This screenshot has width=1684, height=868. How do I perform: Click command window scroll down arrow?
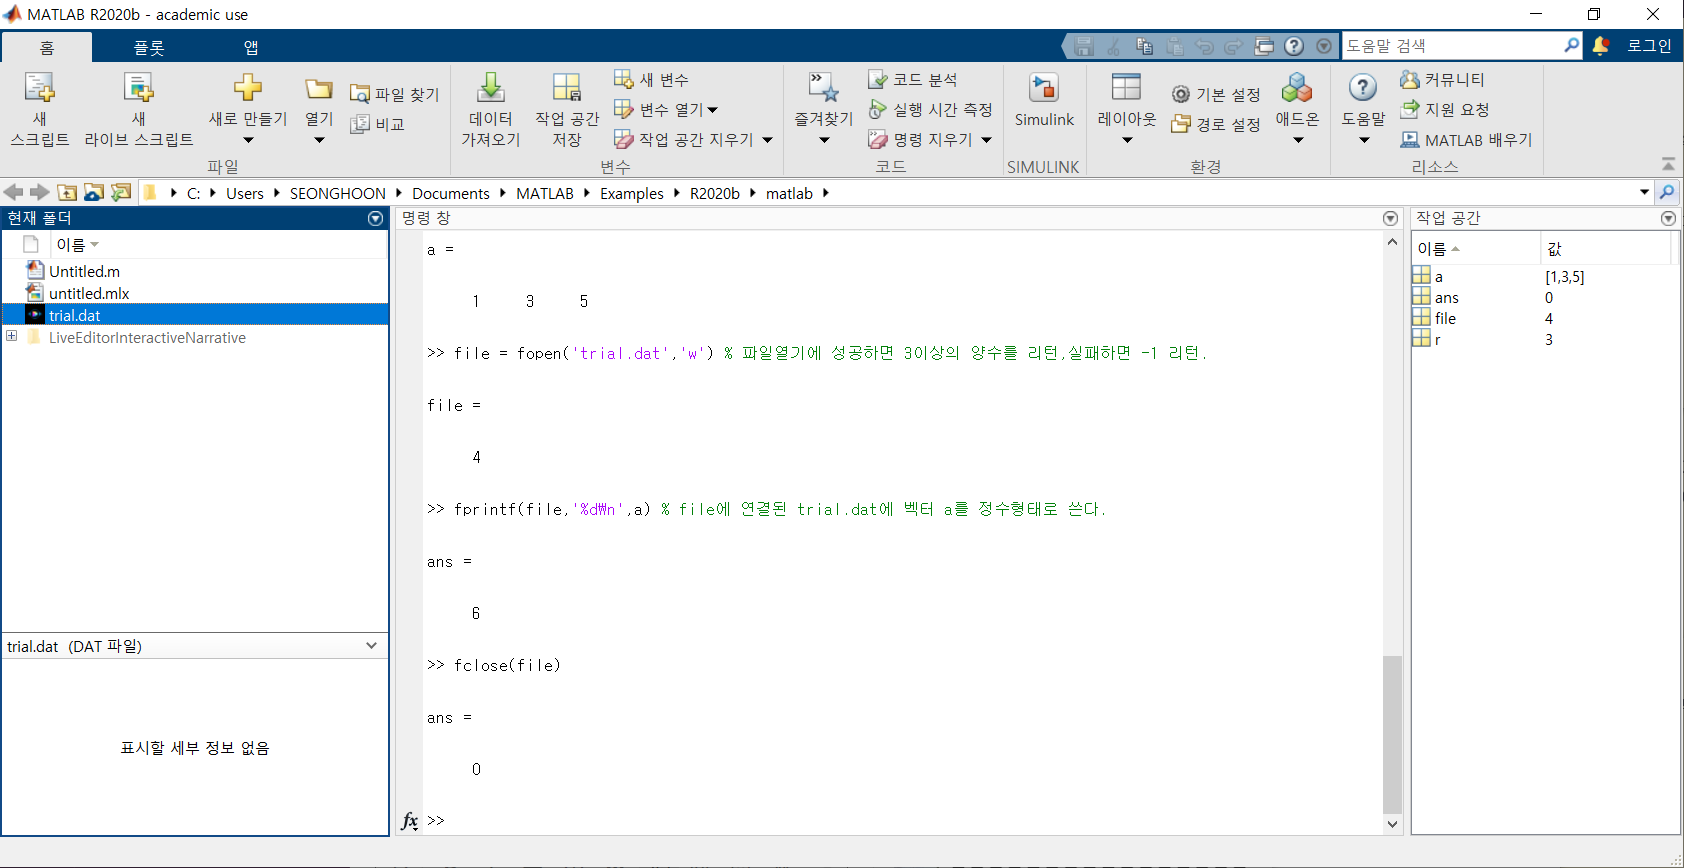(1392, 824)
